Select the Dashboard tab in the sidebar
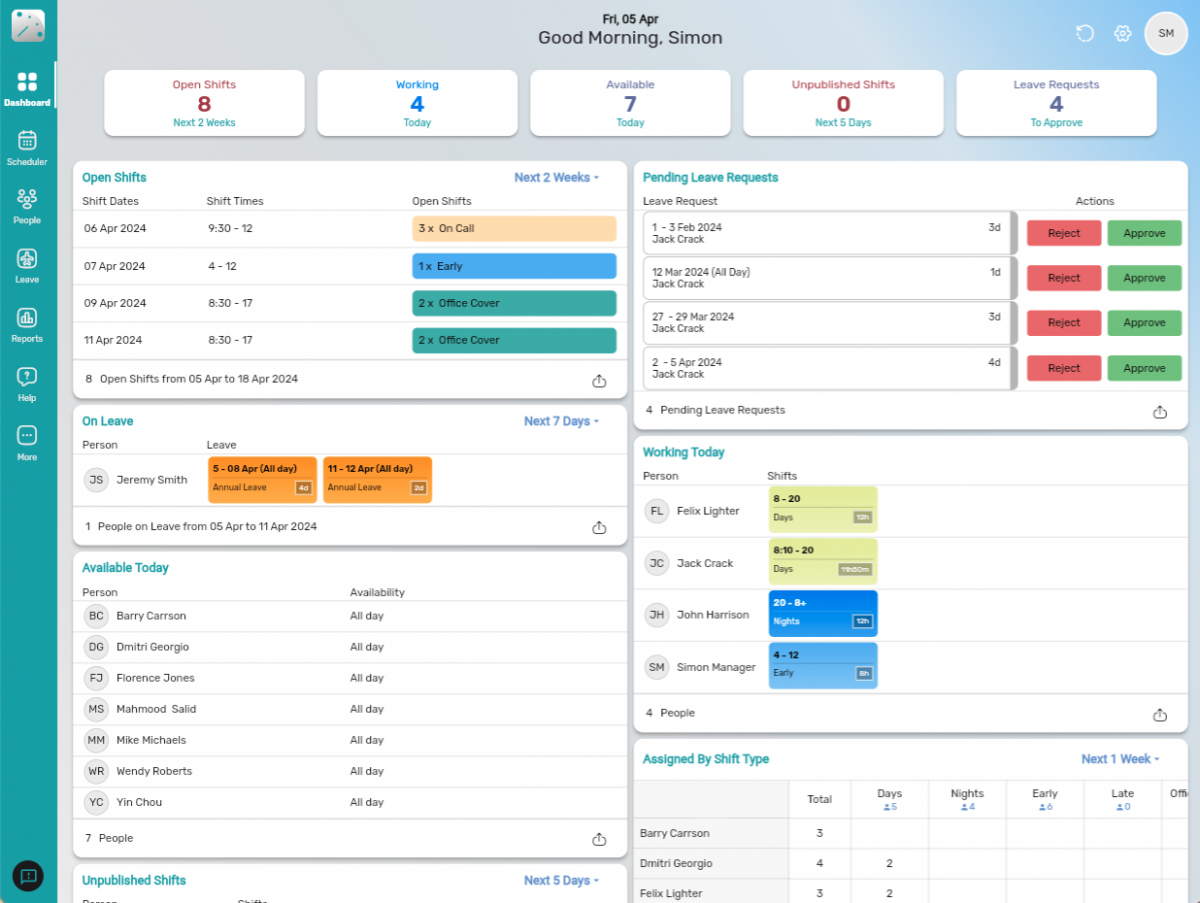1200x903 pixels. (27, 88)
